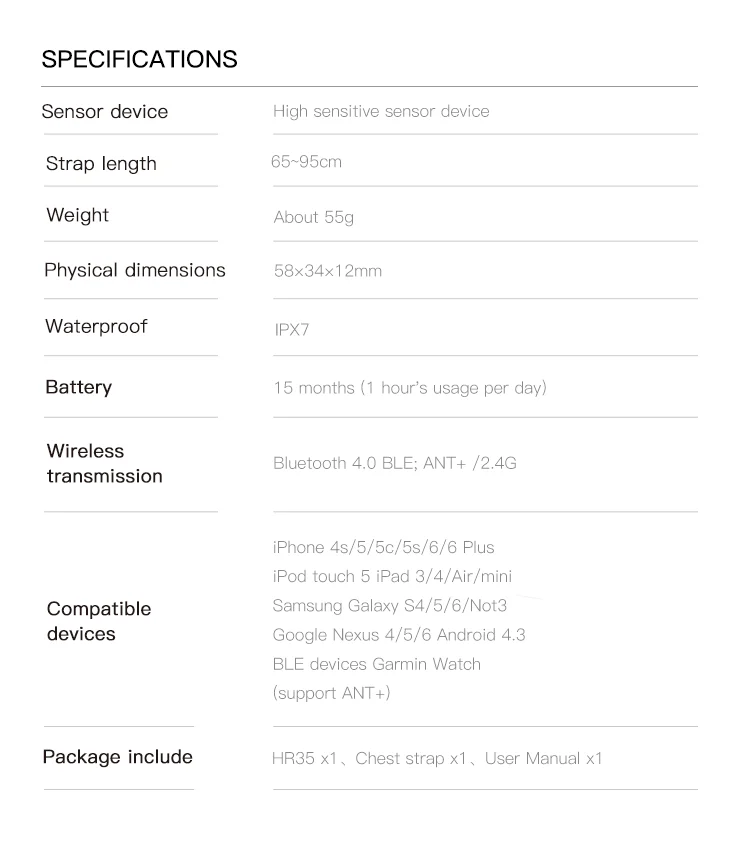Select the Strap length label
Image resolution: width=750 pixels, height=850 pixels.
click(x=101, y=164)
